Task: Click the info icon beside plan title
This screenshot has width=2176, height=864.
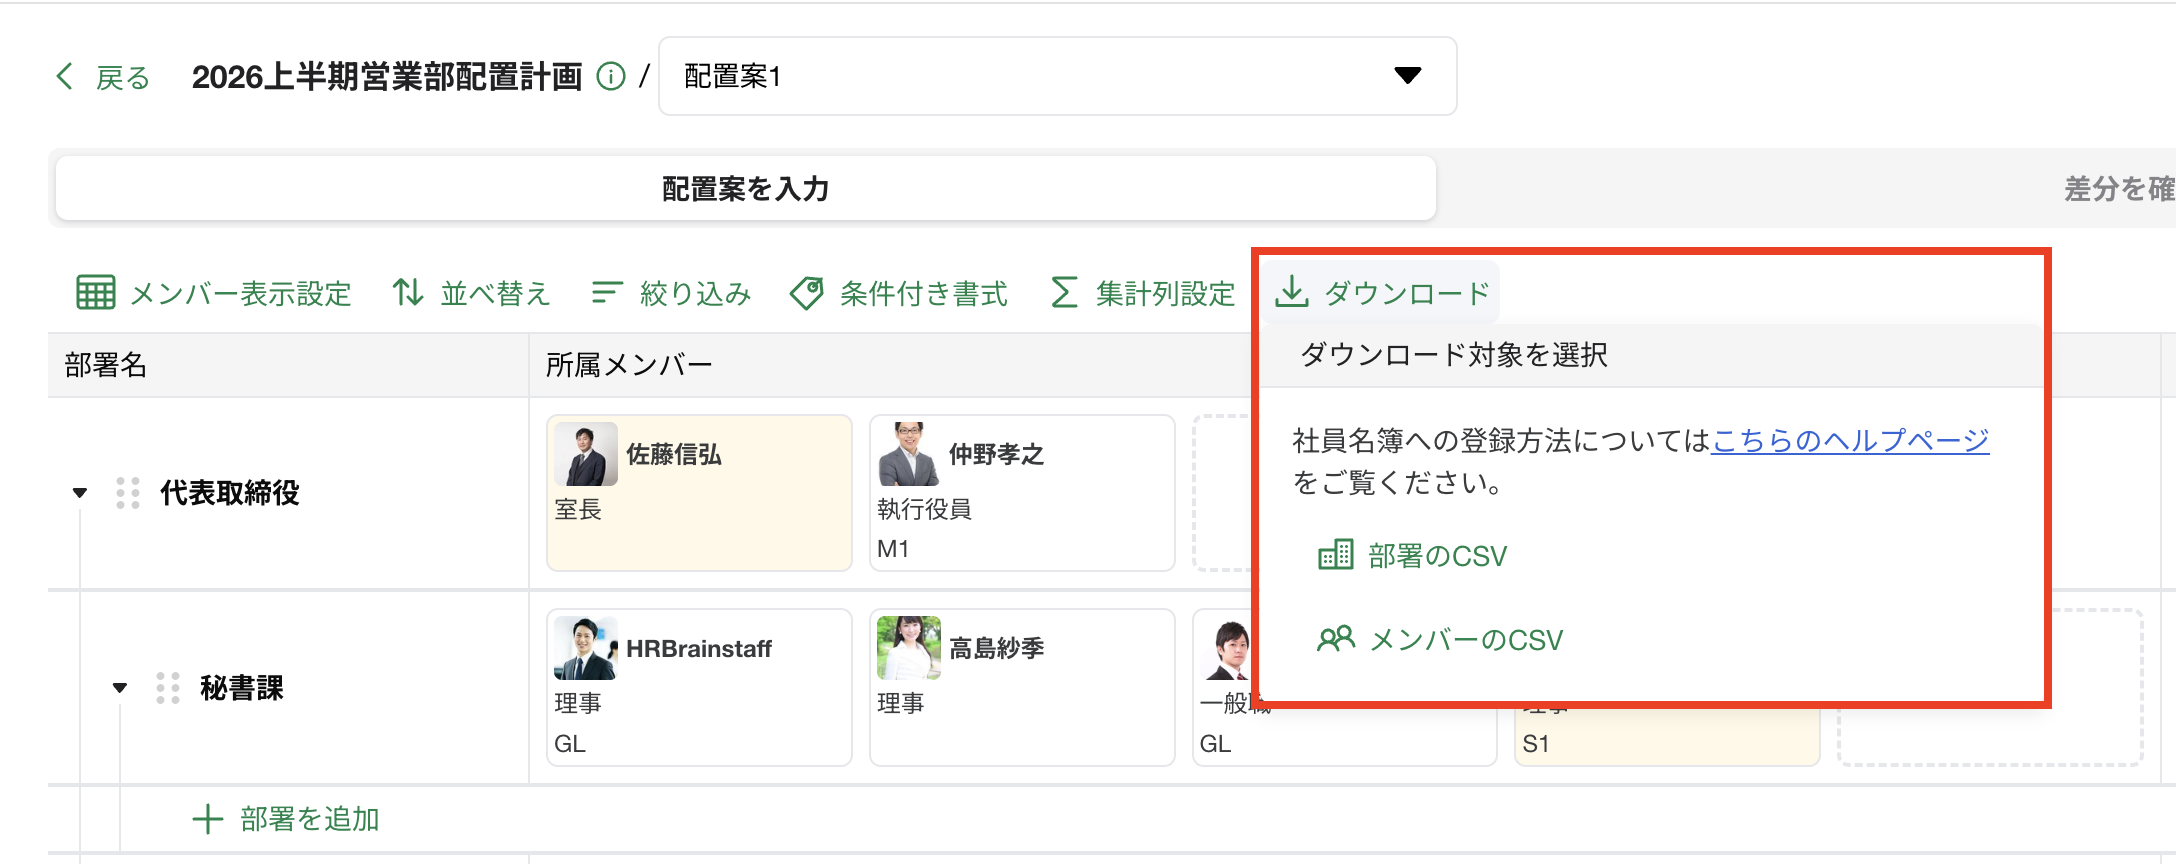Action: [610, 76]
